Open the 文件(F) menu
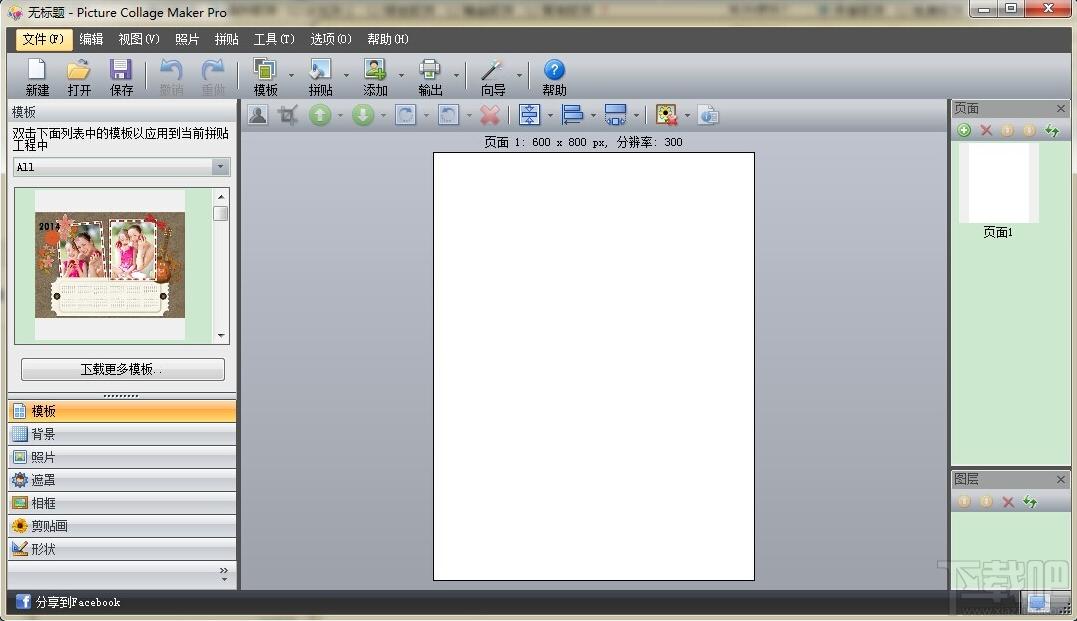This screenshot has width=1077, height=621. pos(43,39)
